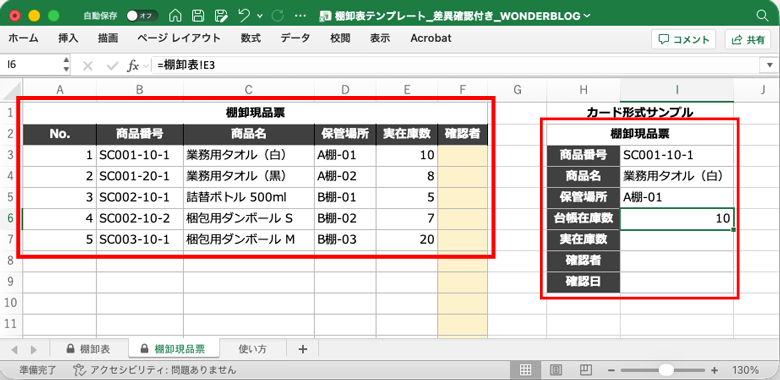Screen dimensions: 780x380
Task: Select column C header
Action: click(249, 90)
